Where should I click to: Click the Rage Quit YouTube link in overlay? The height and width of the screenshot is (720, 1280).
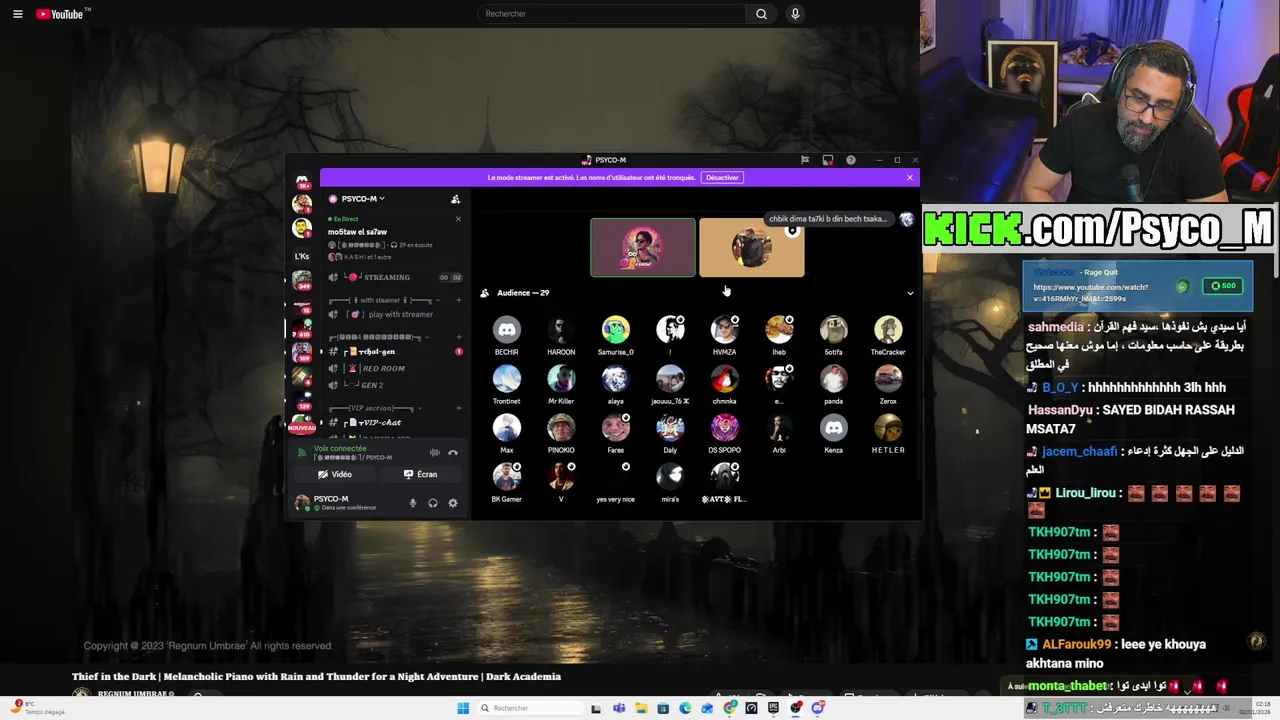point(1090,292)
